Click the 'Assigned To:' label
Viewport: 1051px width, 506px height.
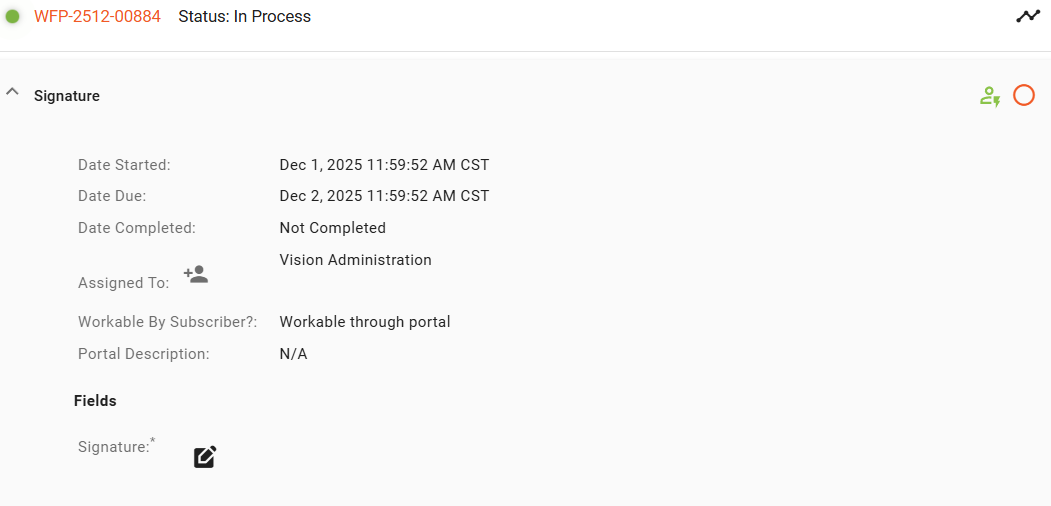[123, 283]
